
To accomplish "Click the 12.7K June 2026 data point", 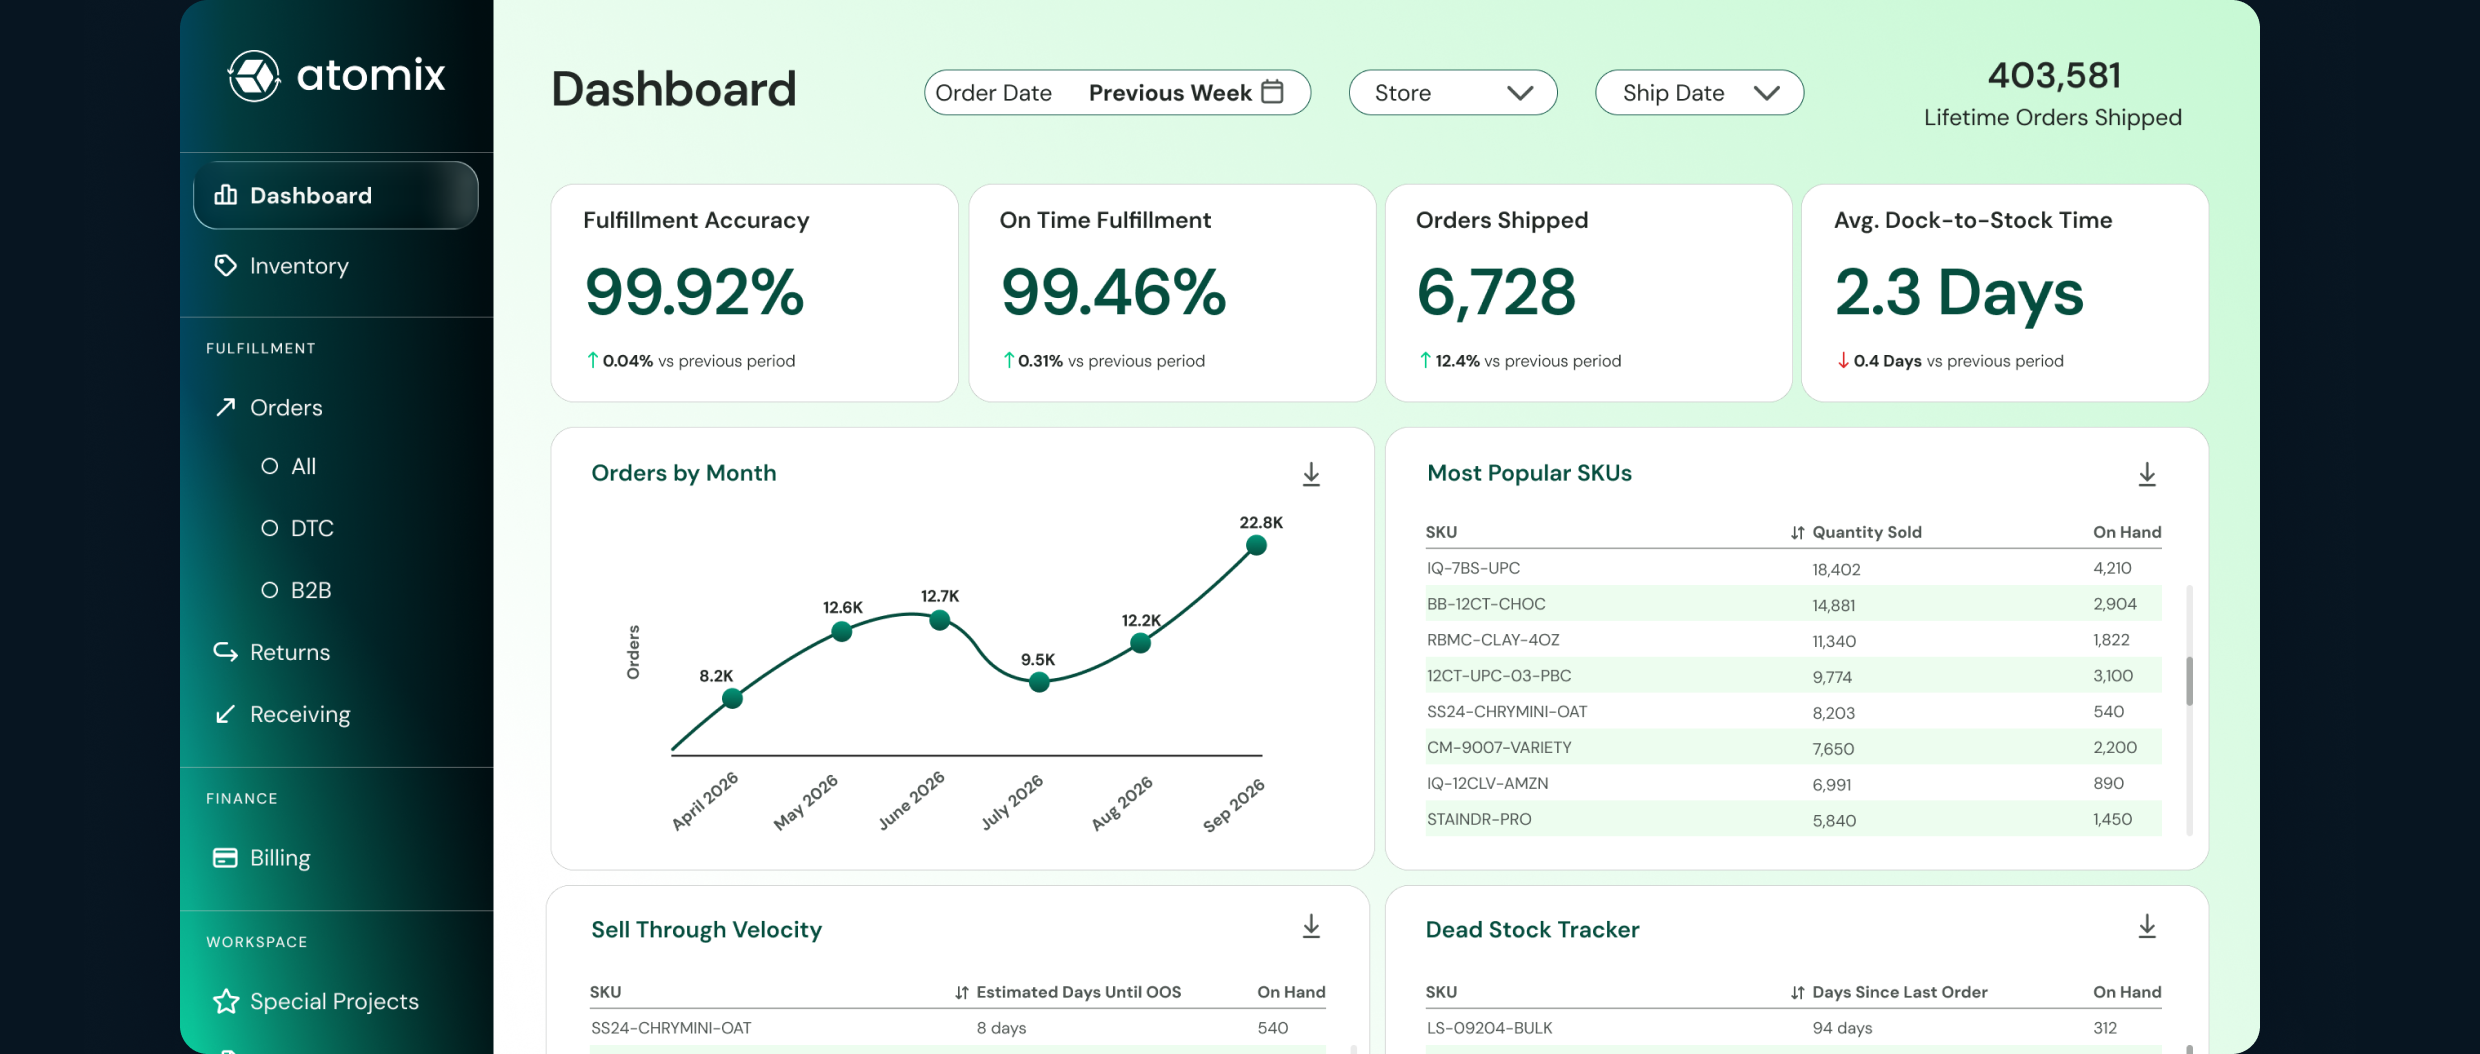I will tap(939, 620).
